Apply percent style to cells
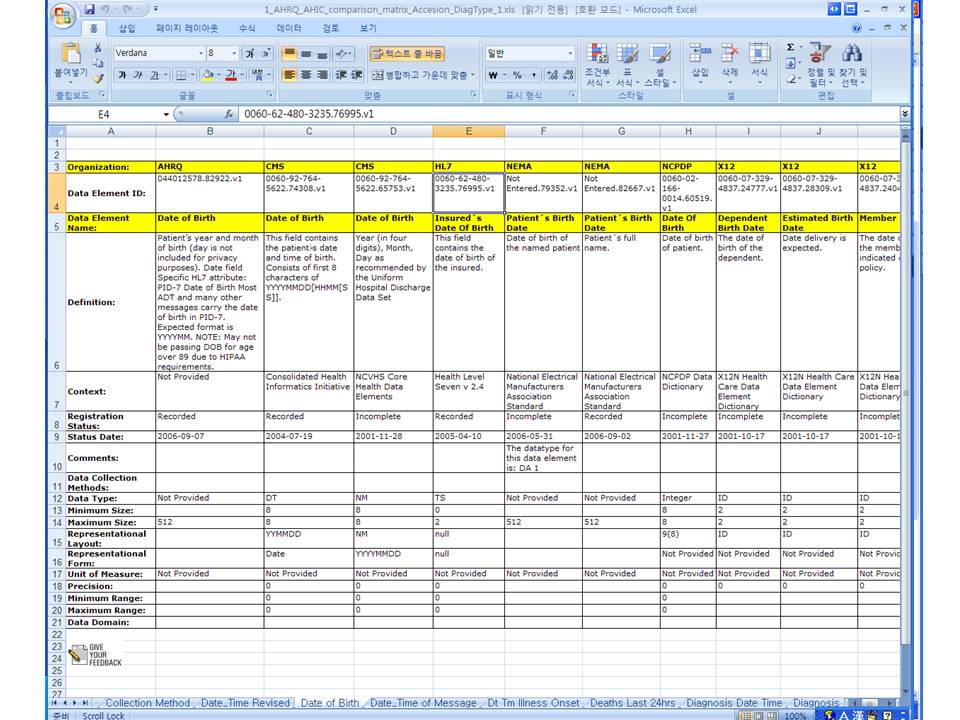 coord(518,75)
